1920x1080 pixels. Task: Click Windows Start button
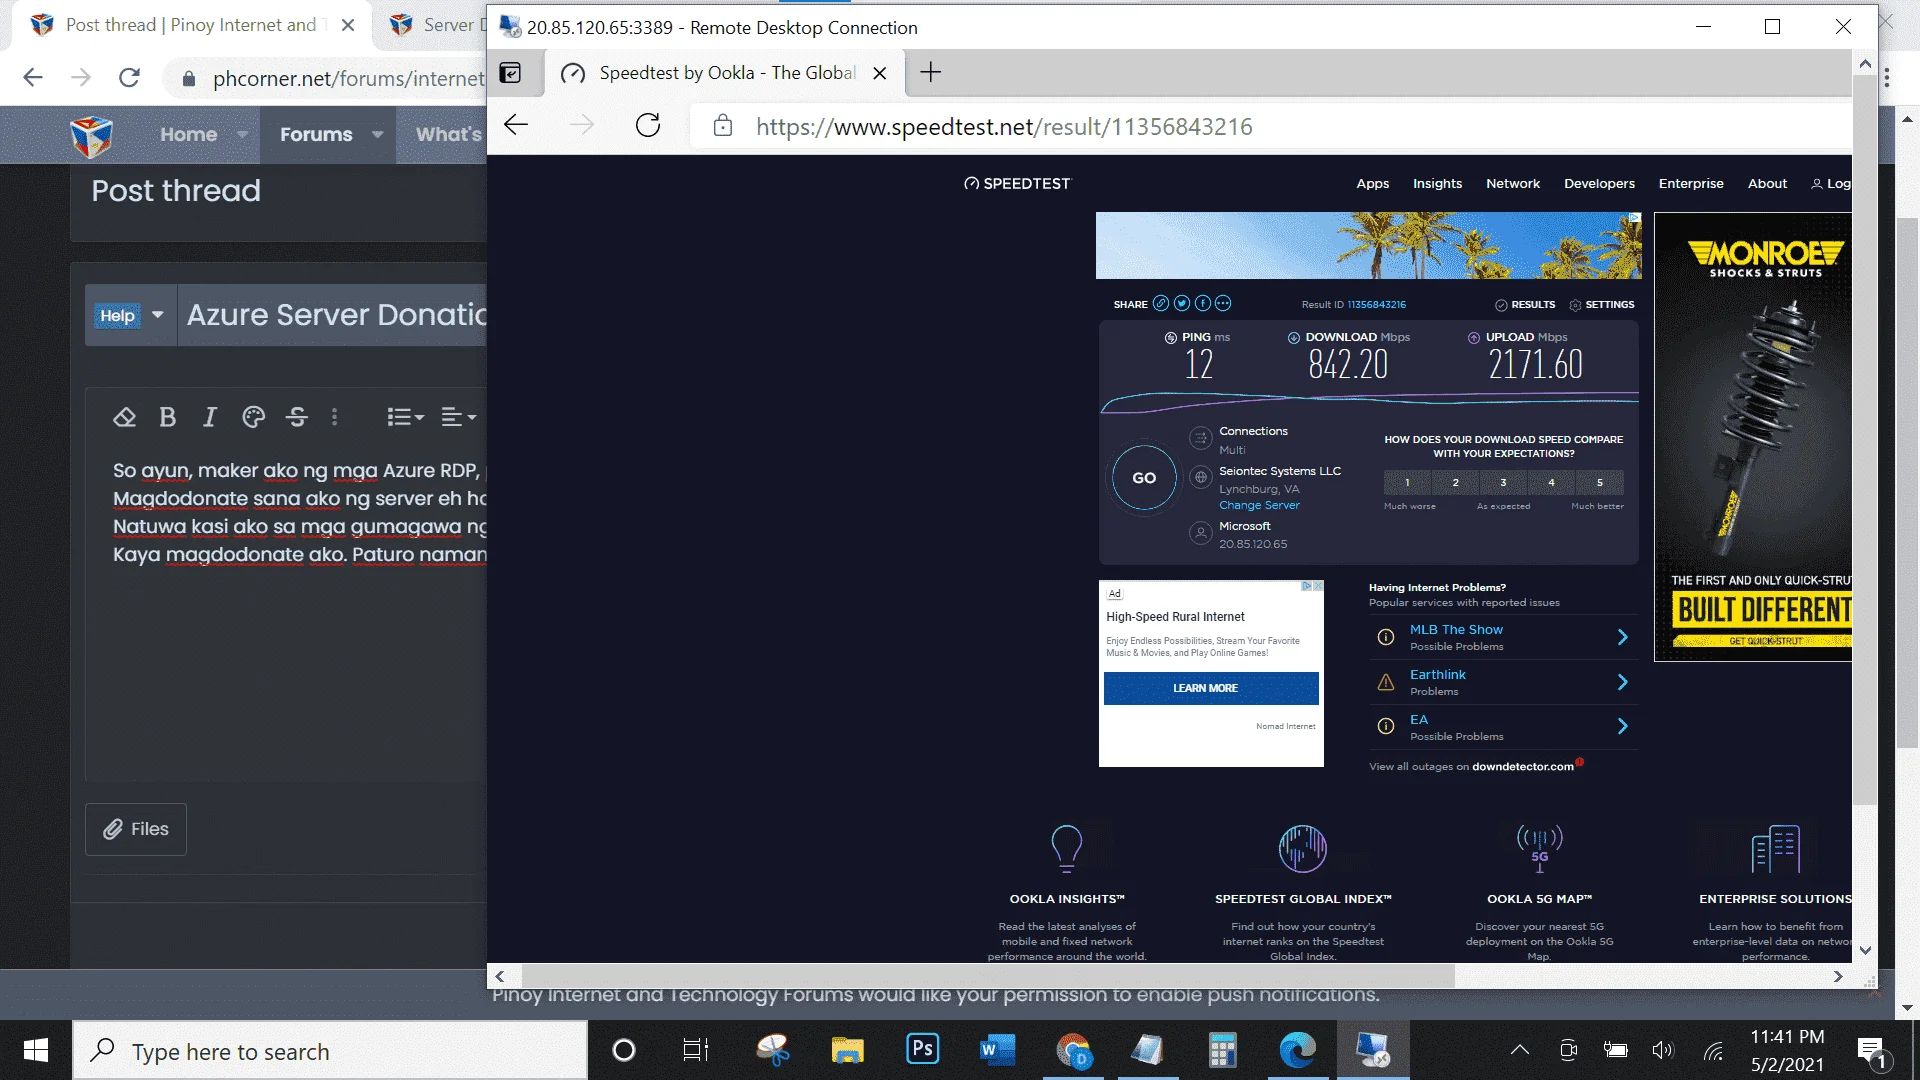pyautogui.click(x=36, y=1050)
